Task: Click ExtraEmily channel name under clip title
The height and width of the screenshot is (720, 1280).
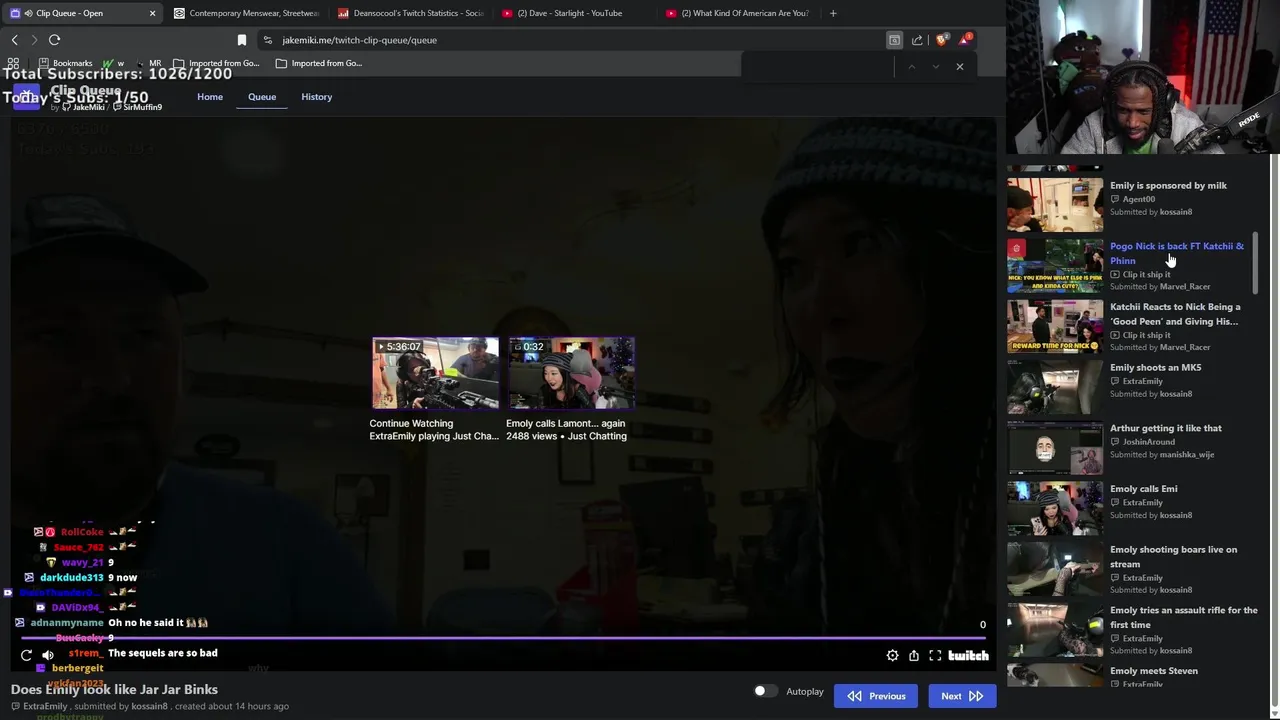Action: [45, 706]
